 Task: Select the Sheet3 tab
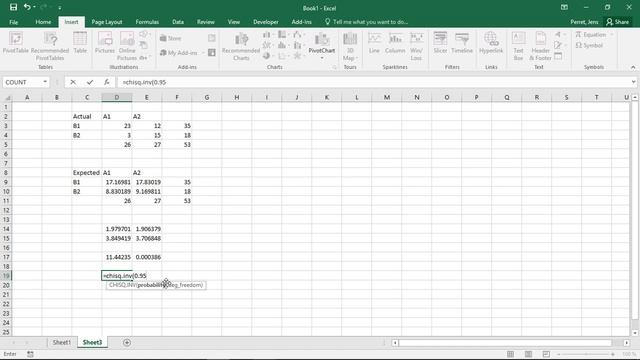pyautogui.click(x=92, y=342)
